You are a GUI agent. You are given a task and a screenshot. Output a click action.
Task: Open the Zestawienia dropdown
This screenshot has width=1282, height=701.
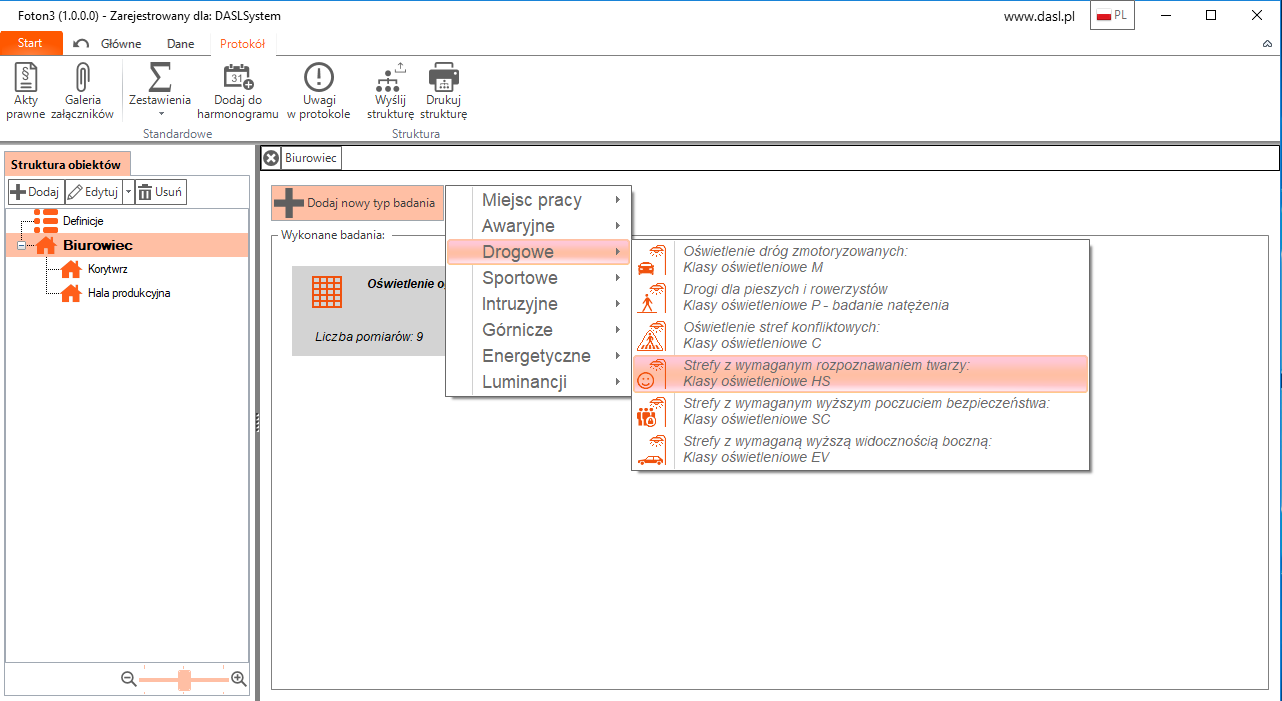pos(160,91)
